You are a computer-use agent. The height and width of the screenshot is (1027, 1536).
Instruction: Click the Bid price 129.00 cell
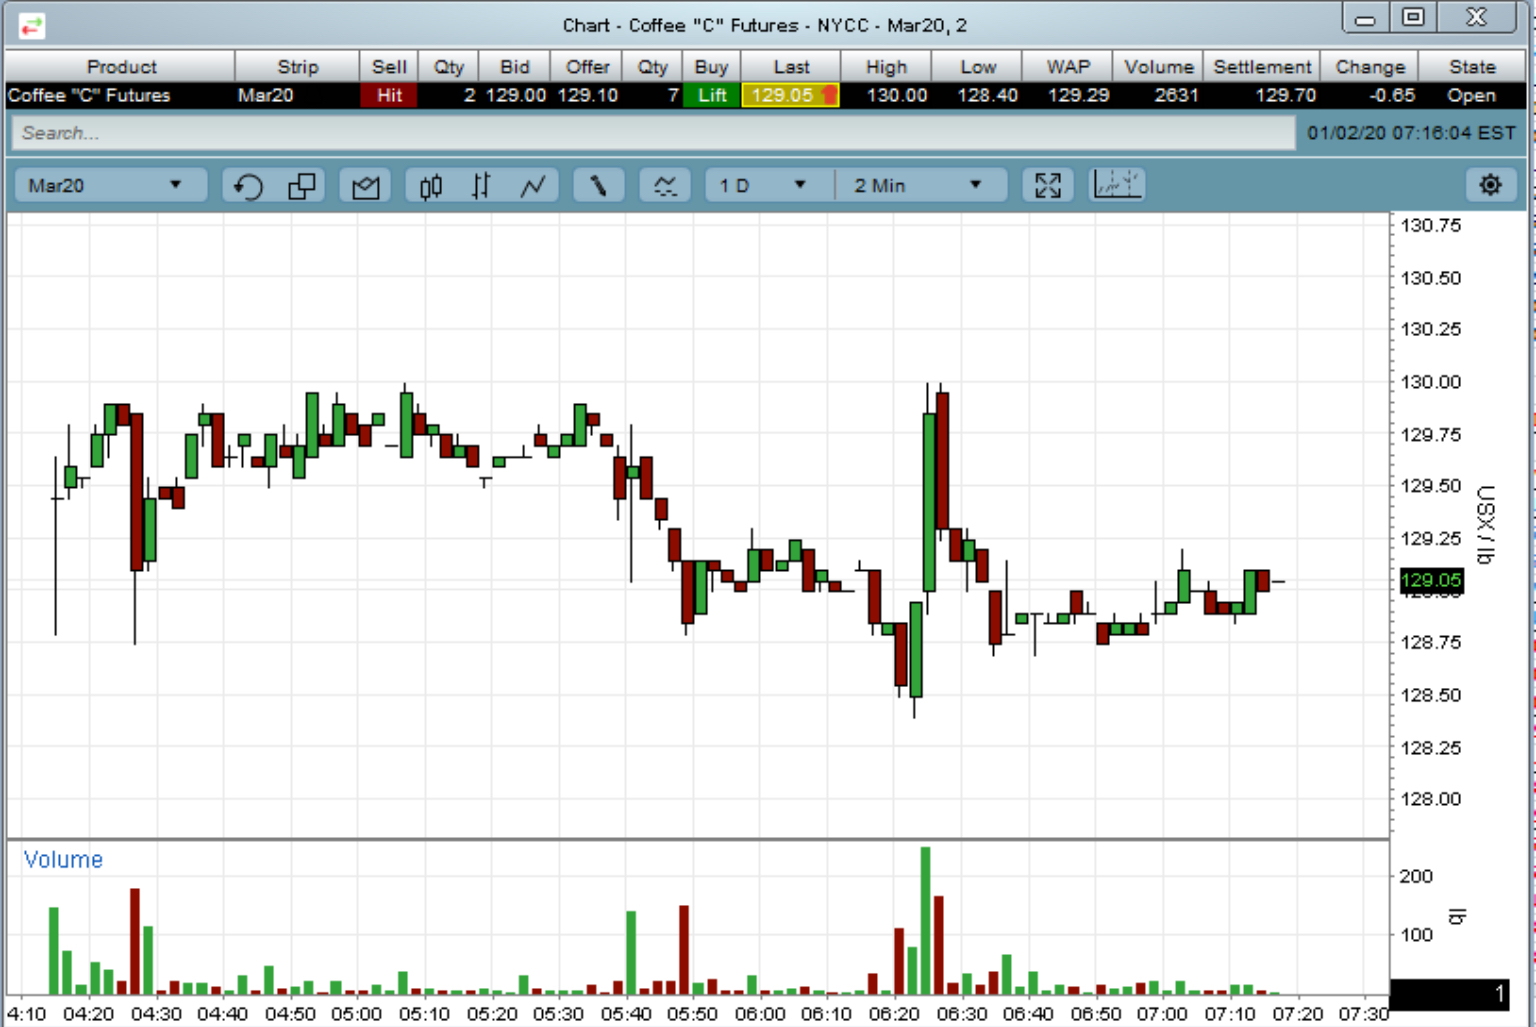pyautogui.click(x=515, y=95)
